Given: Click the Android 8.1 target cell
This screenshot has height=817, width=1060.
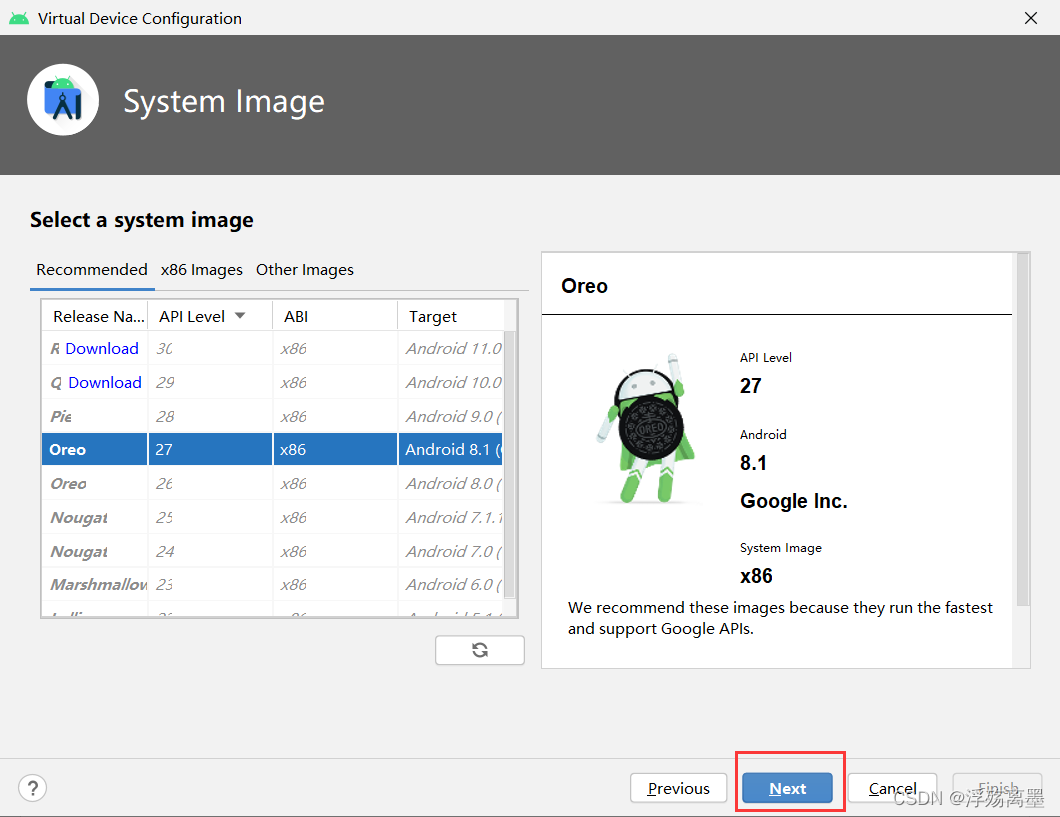Looking at the screenshot, I should (452, 449).
